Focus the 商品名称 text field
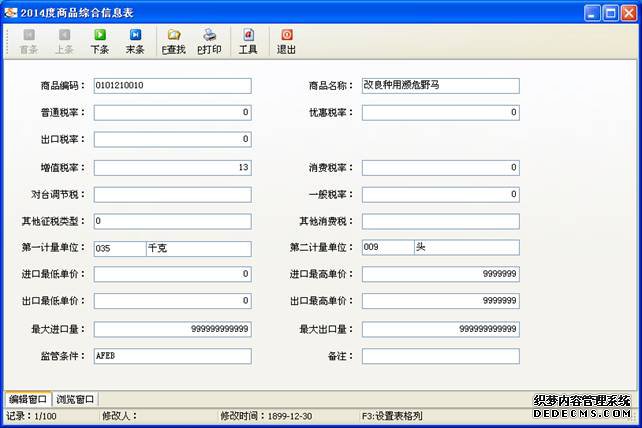The height and width of the screenshot is (428, 642). click(440, 86)
